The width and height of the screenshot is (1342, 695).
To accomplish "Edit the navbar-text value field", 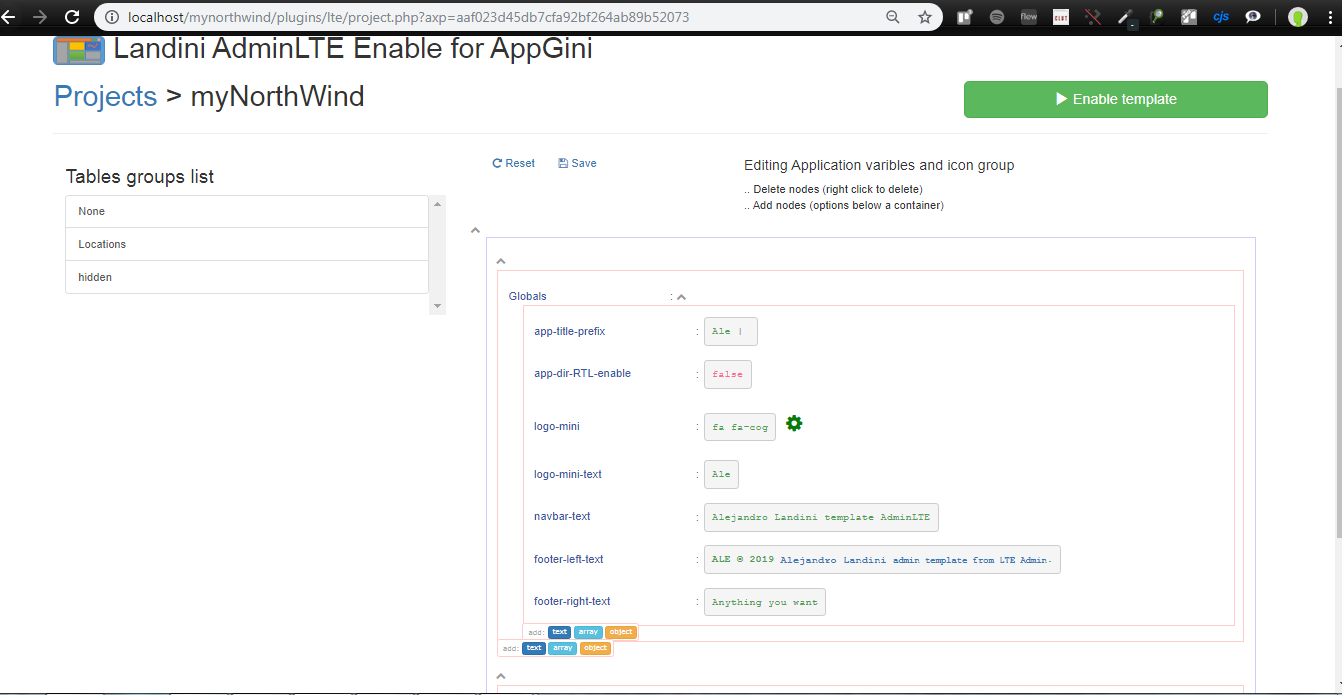I will (x=821, y=517).
